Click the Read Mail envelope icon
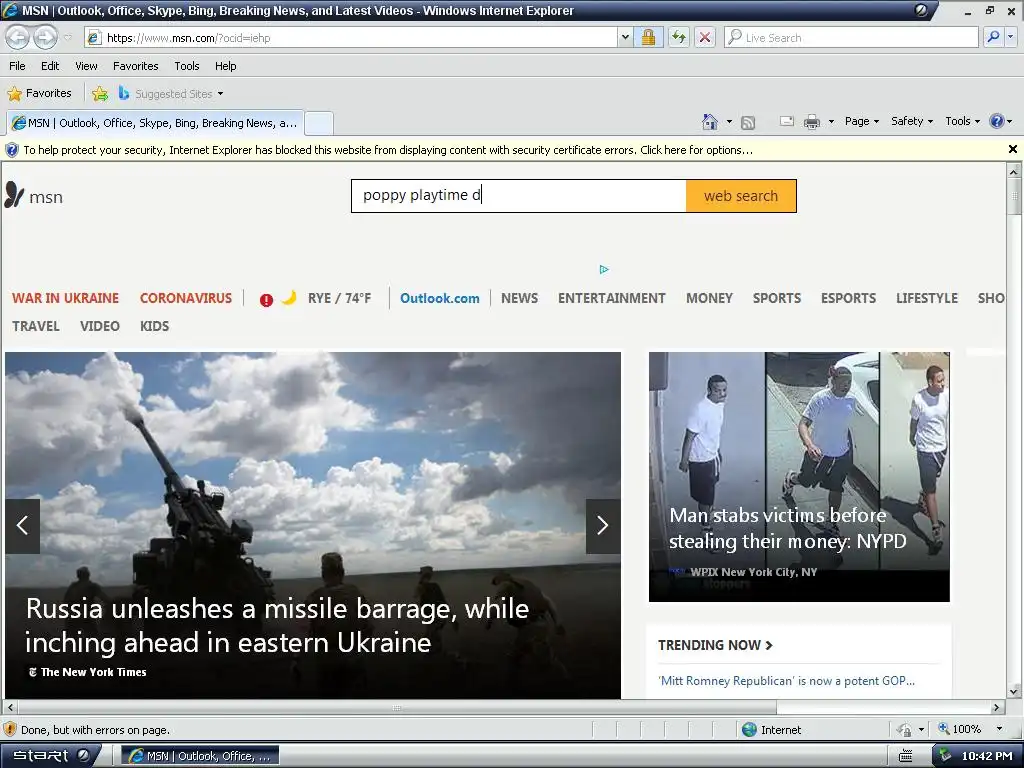This screenshot has width=1024, height=768. pos(787,121)
